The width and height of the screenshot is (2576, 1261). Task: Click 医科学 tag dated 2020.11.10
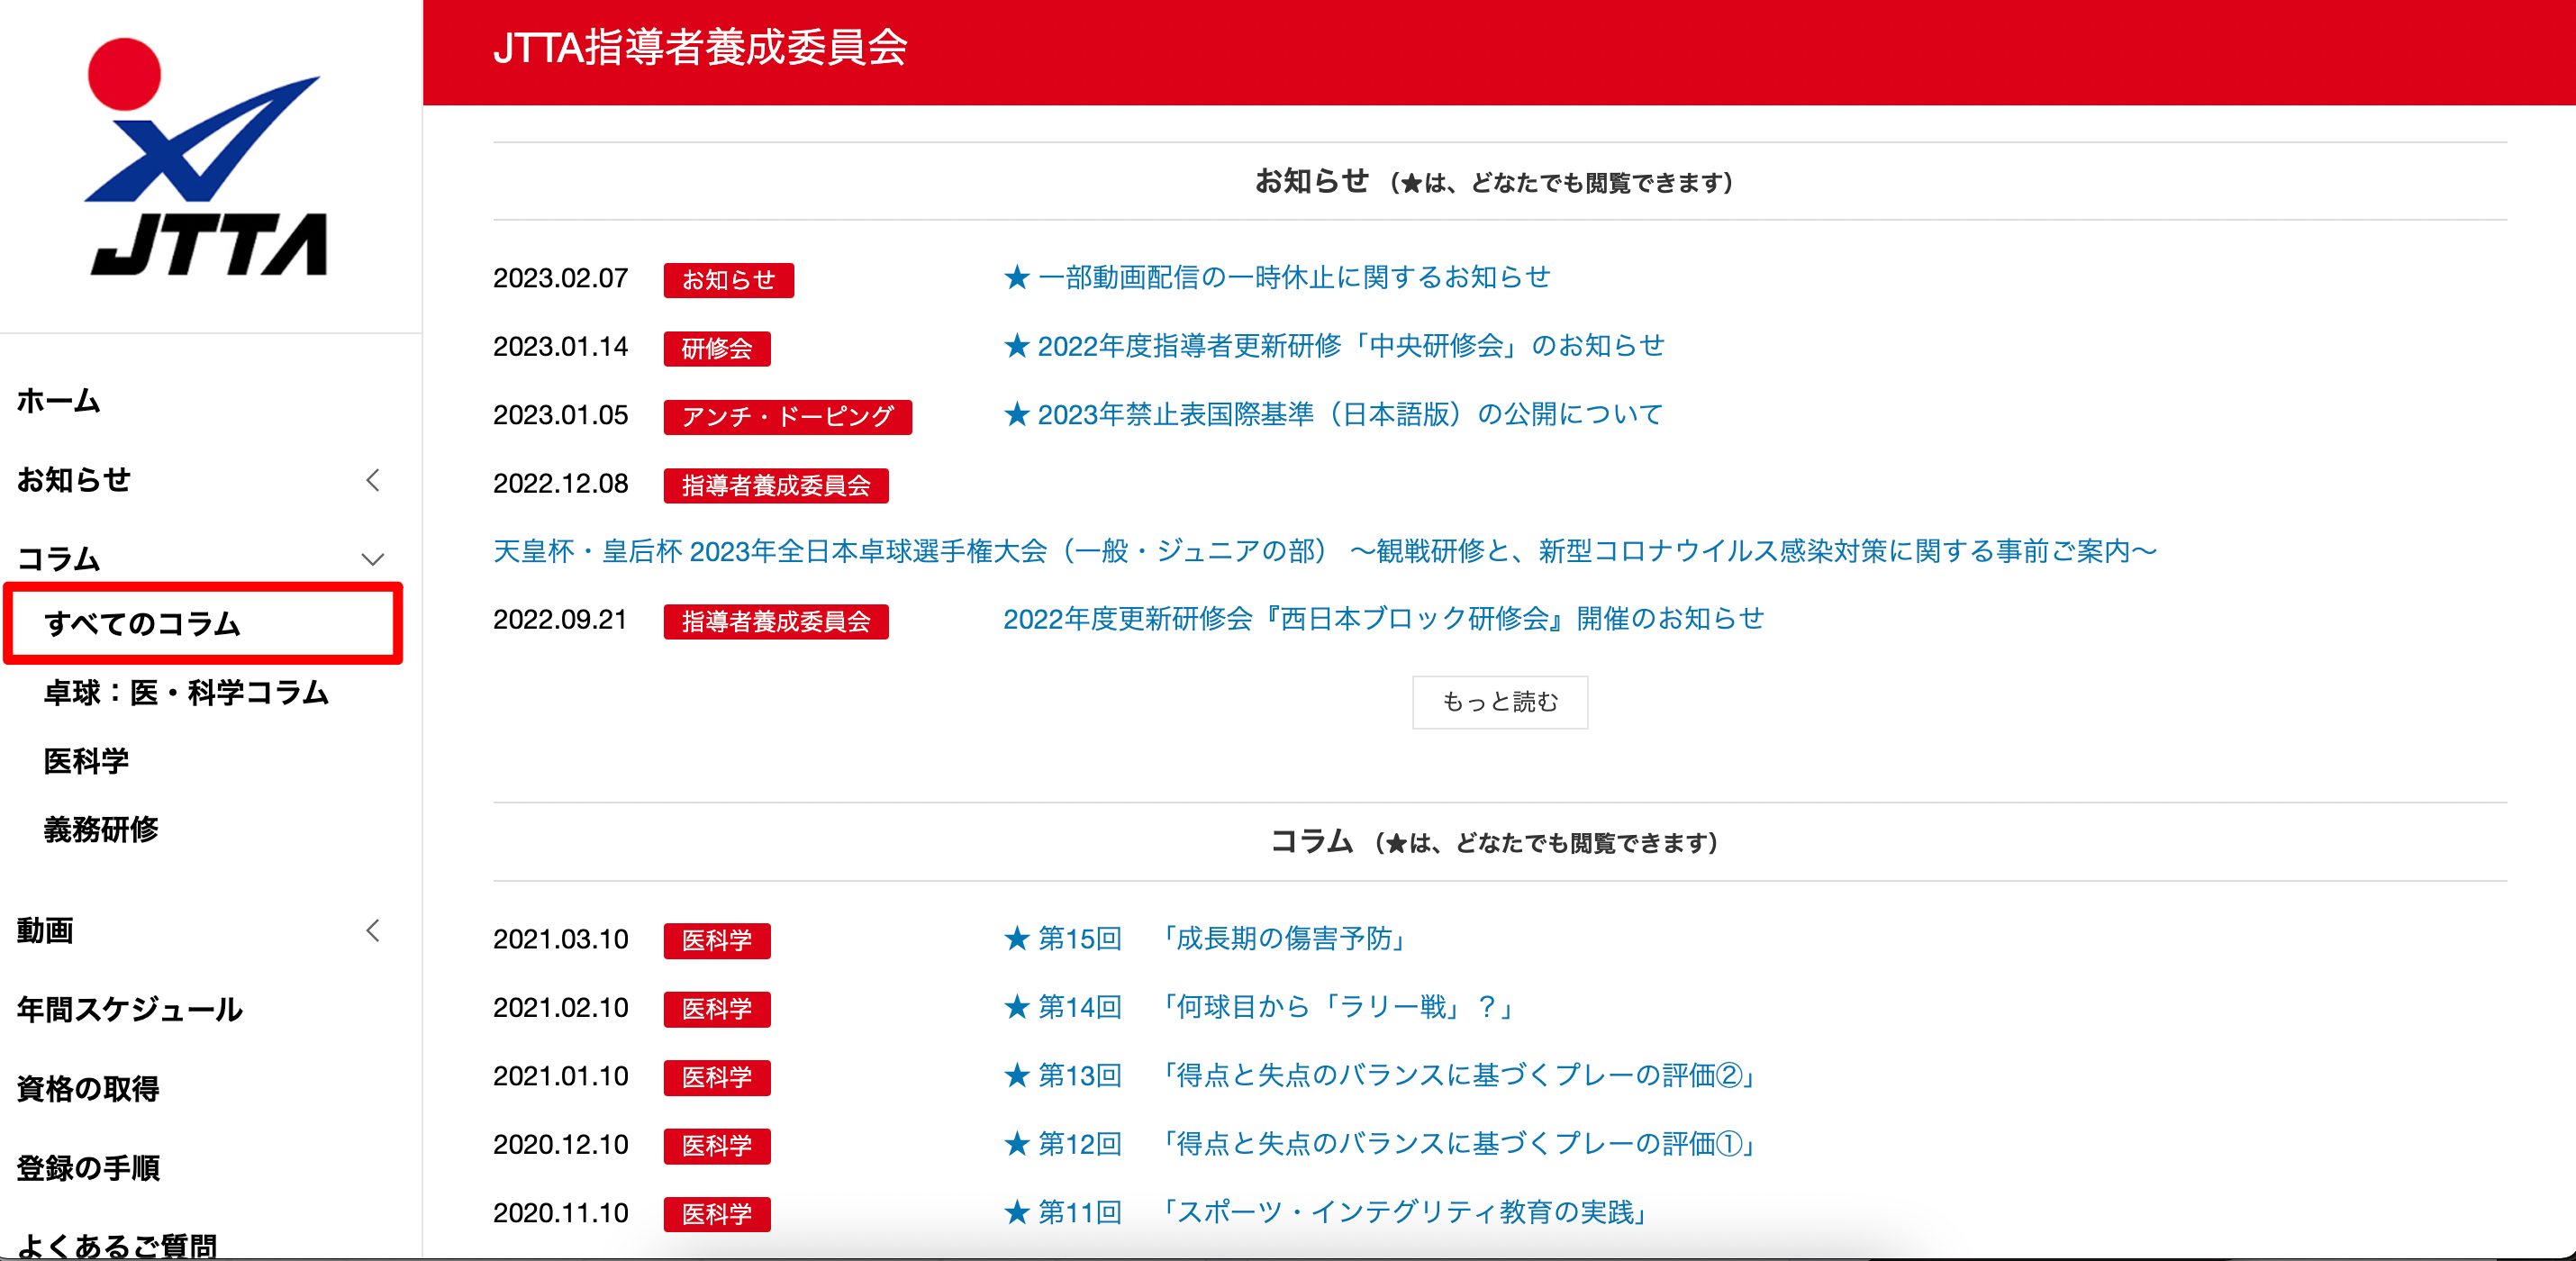coord(717,1214)
